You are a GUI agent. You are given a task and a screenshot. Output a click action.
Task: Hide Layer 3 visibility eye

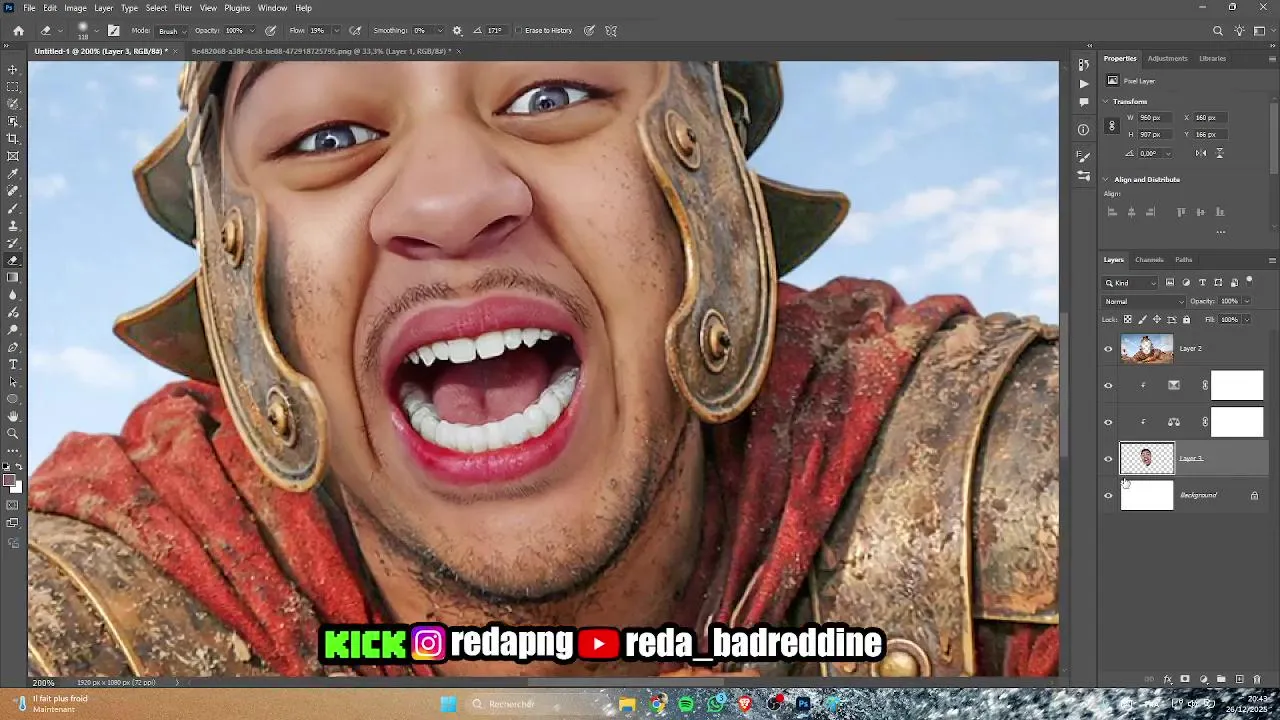pyautogui.click(x=1108, y=459)
